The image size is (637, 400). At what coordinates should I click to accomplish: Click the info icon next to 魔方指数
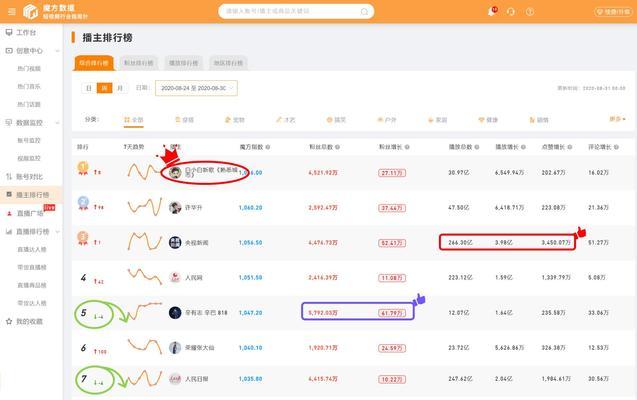point(268,147)
